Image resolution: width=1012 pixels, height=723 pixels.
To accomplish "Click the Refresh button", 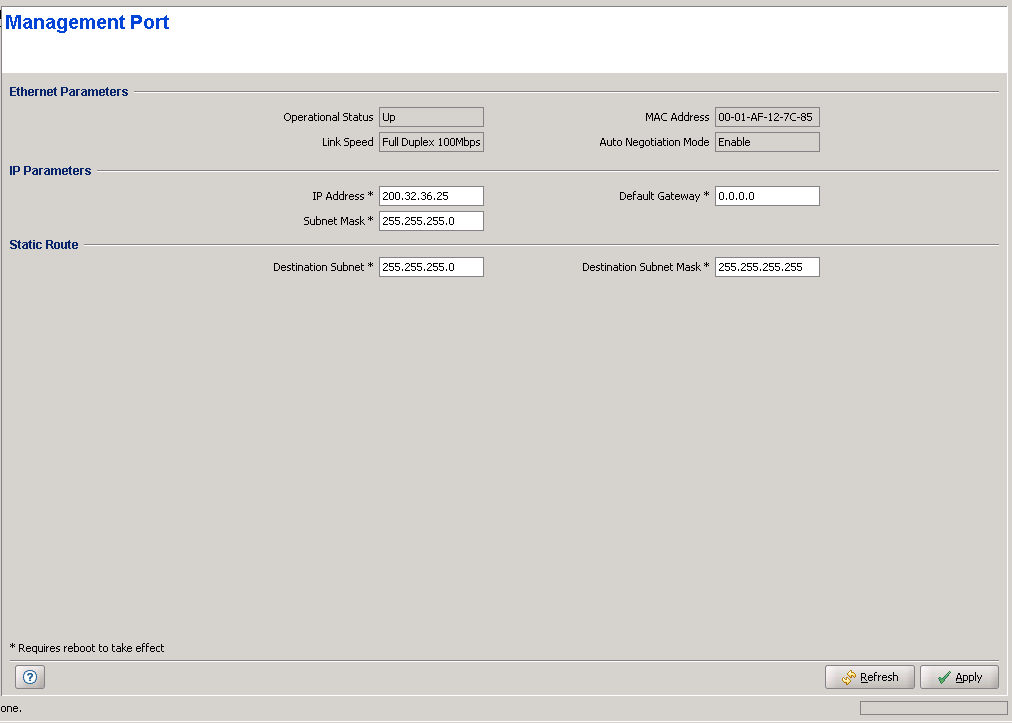I will [x=869, y=677].
